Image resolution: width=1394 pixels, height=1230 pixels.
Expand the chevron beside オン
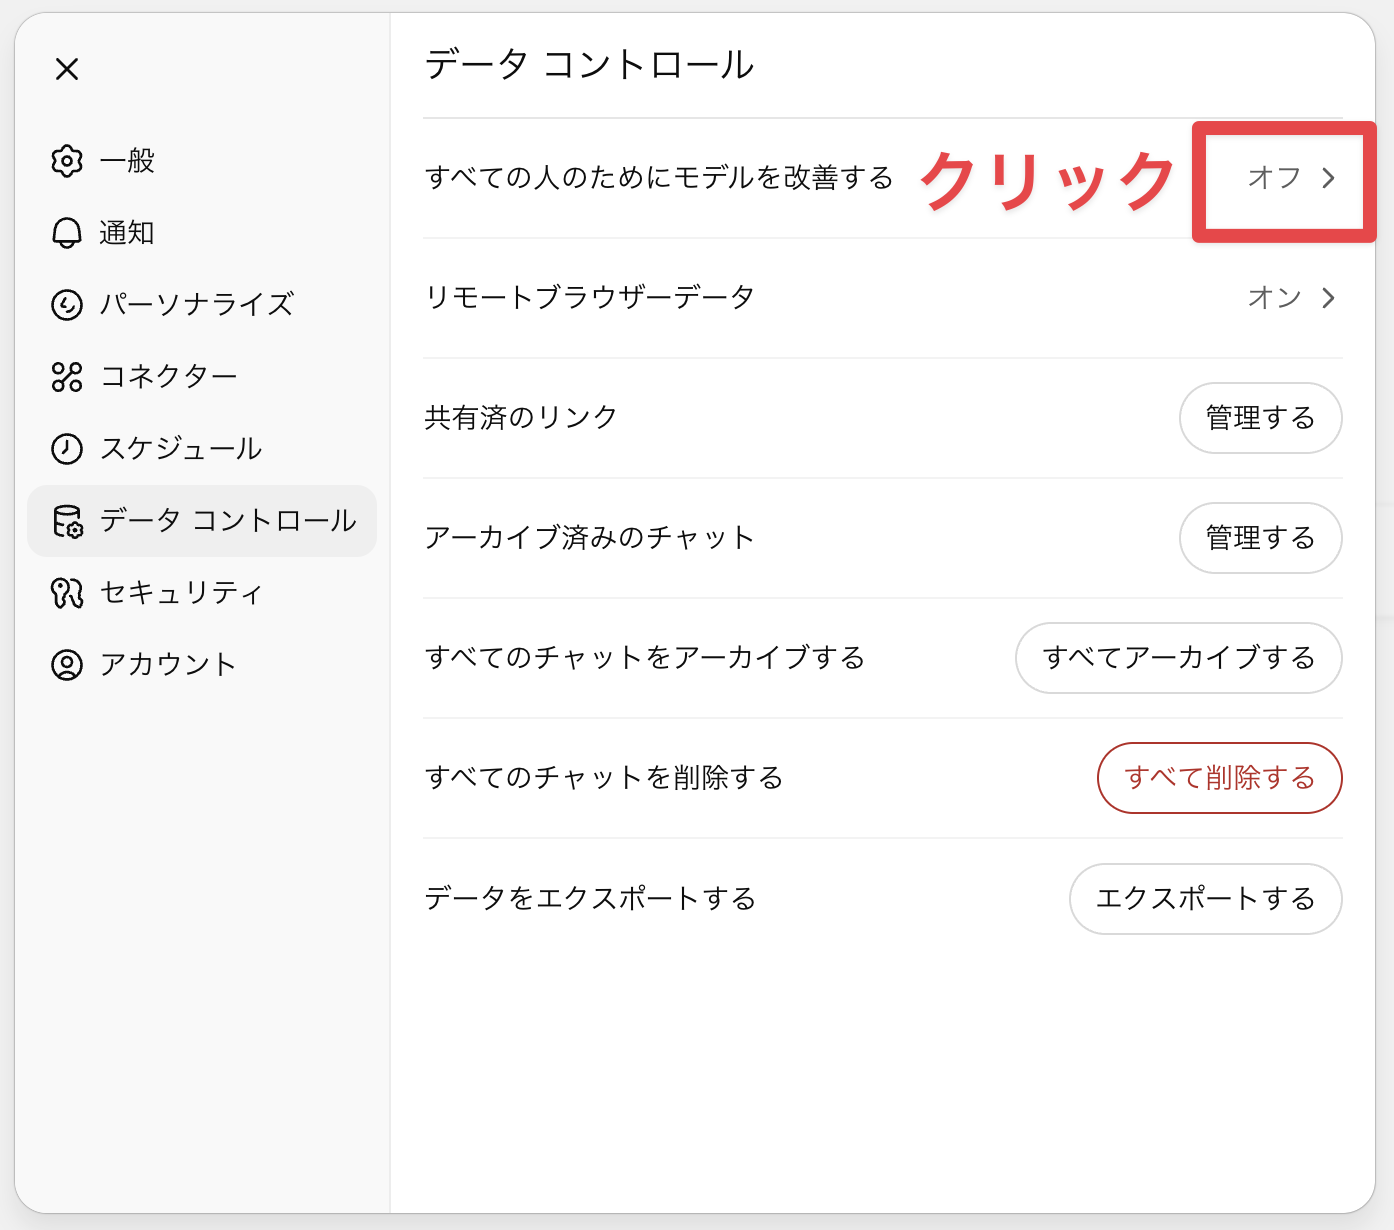pos(1328,298)
